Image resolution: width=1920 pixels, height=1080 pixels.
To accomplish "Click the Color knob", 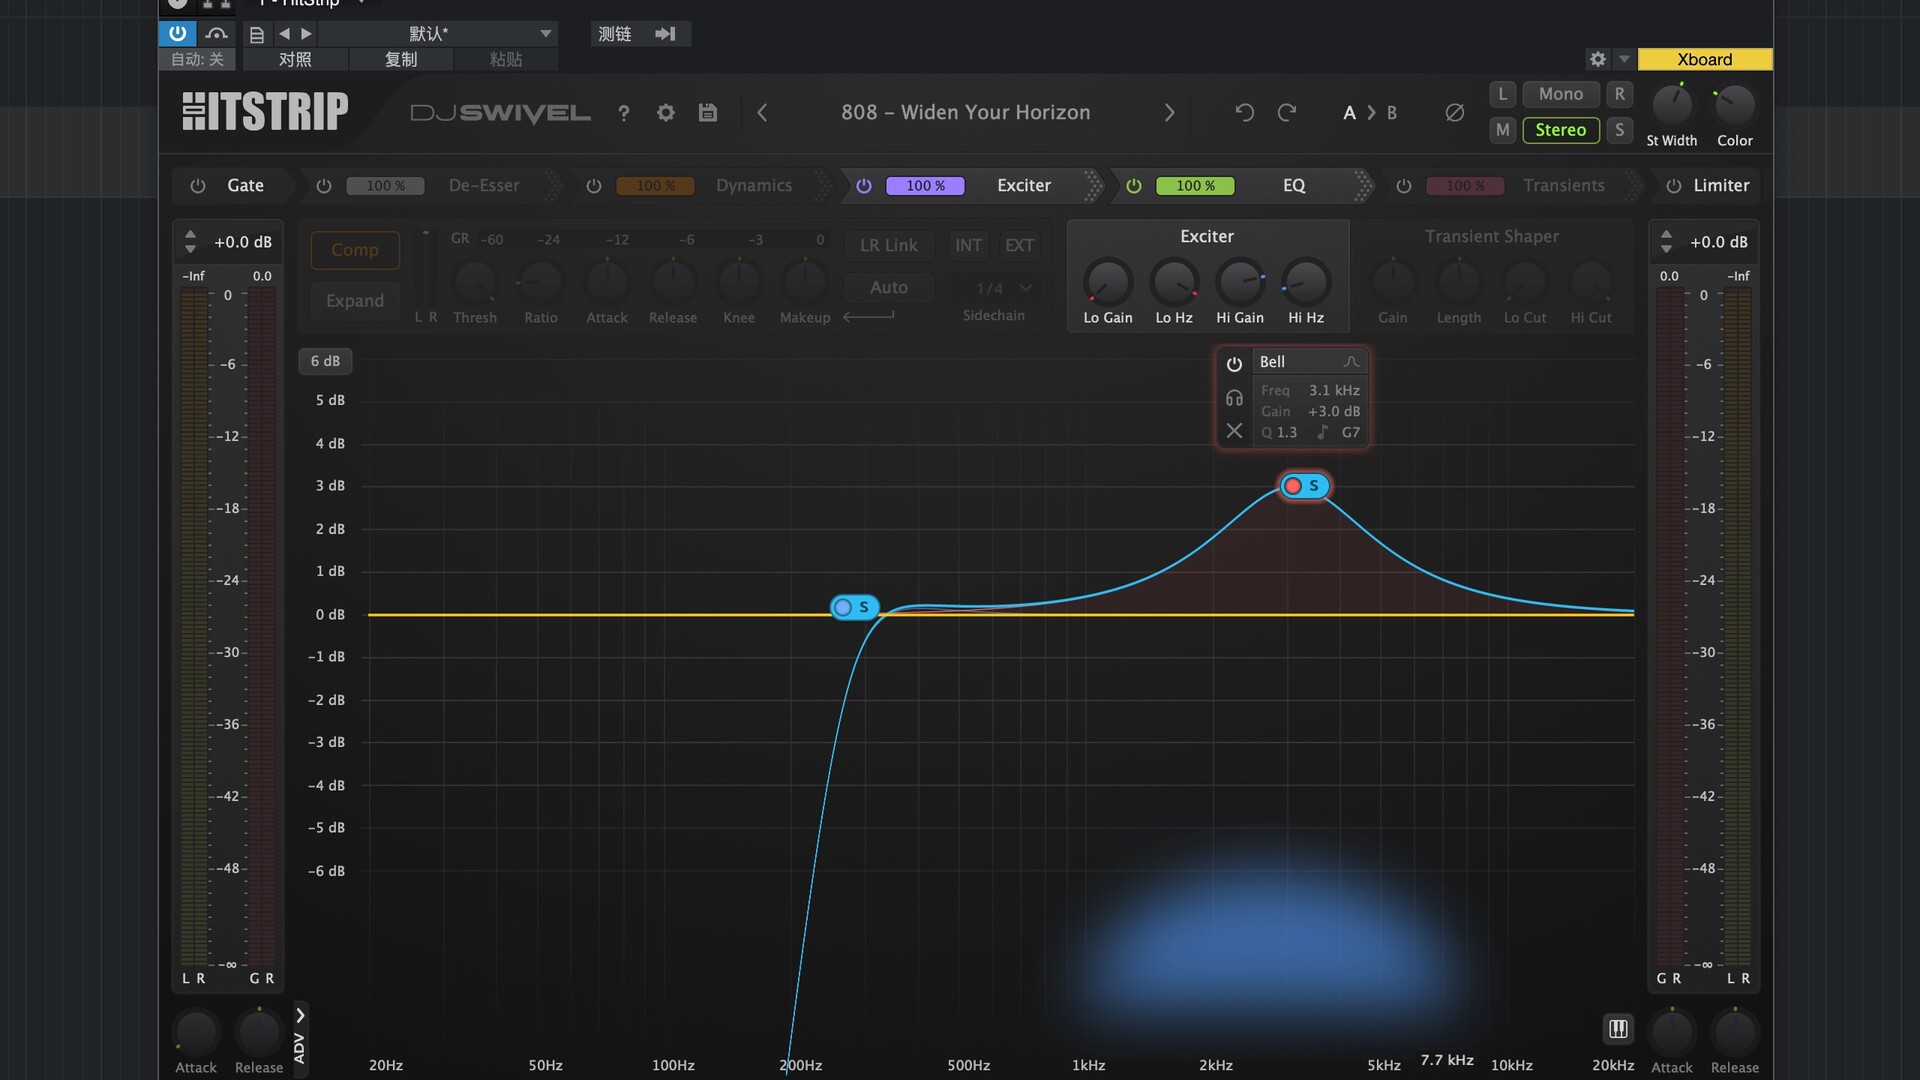I will pos(1735,105).
